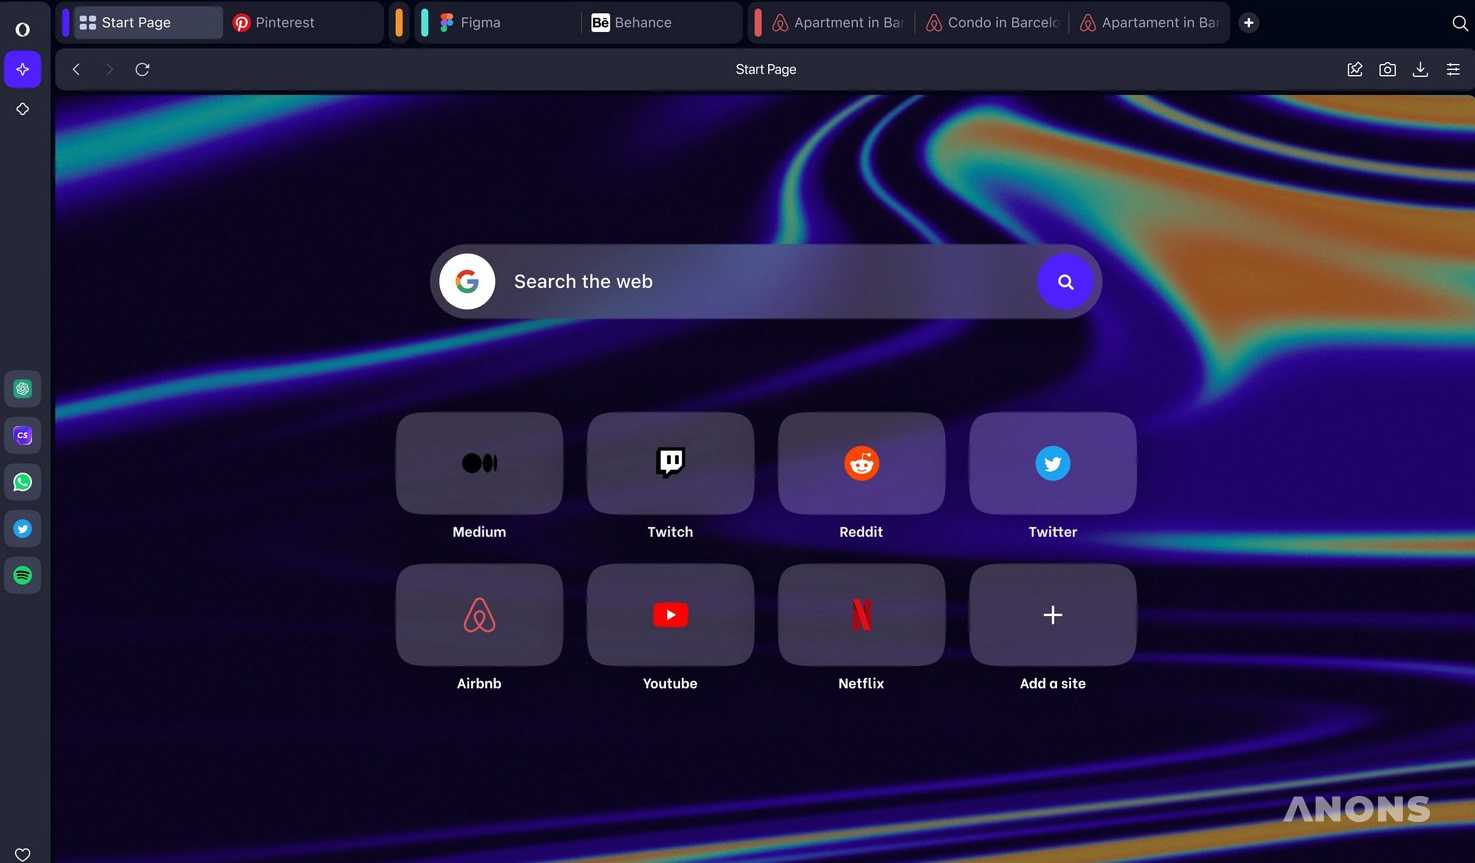Screen dimensions: 1475x863
Task: Click the purple search magnifier button
Action: (x=1065, y=282)
